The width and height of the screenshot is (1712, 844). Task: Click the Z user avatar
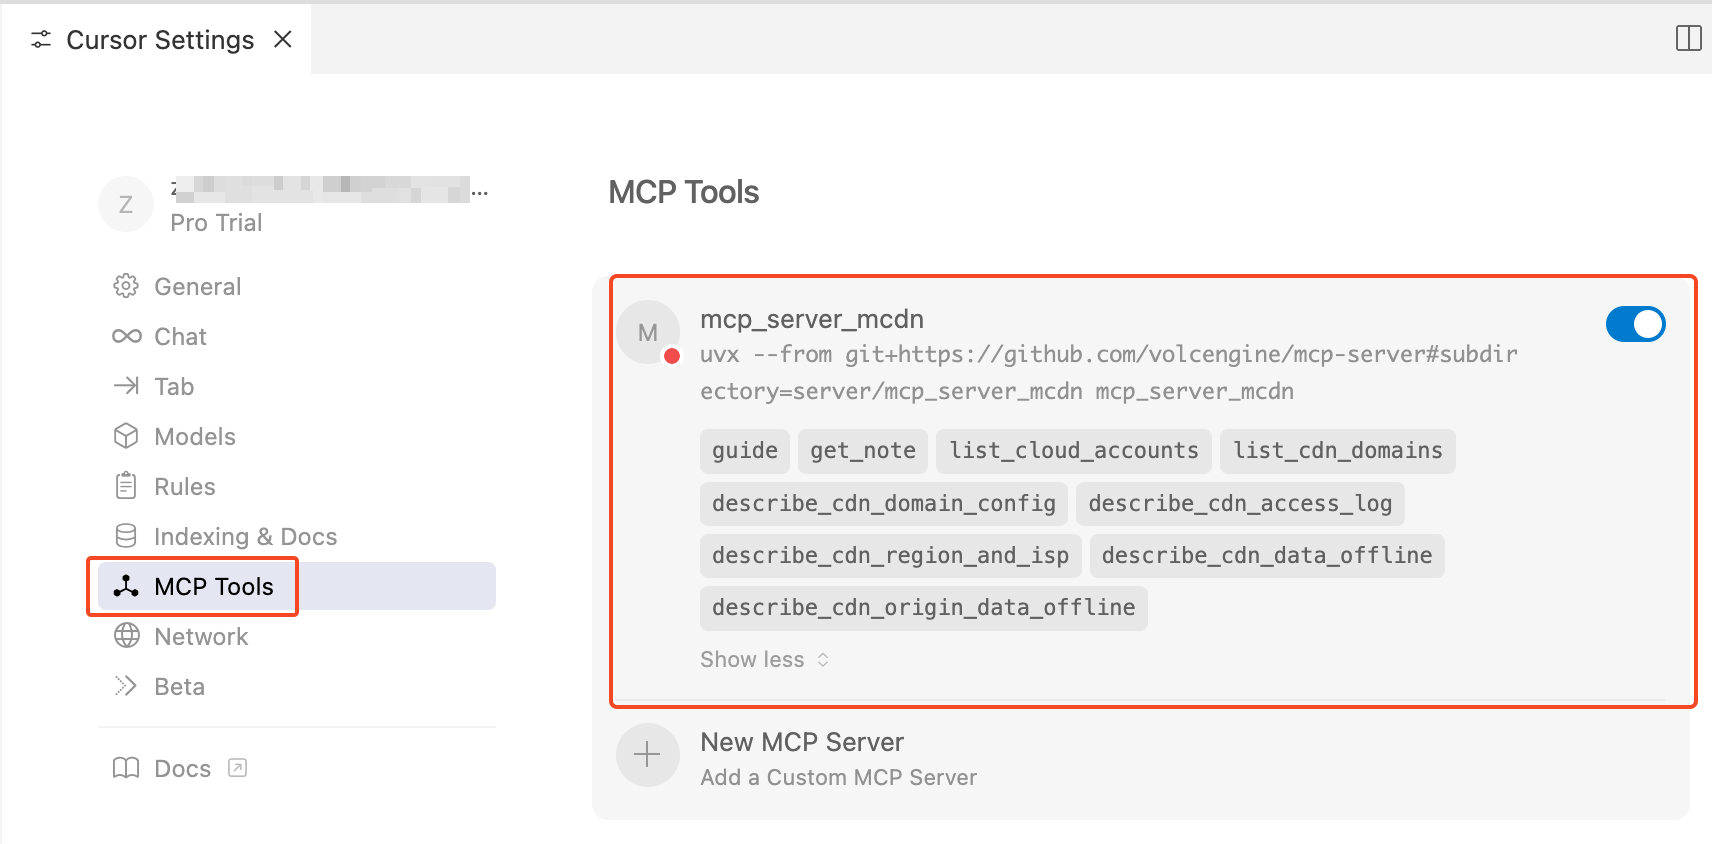click(126, 204)
